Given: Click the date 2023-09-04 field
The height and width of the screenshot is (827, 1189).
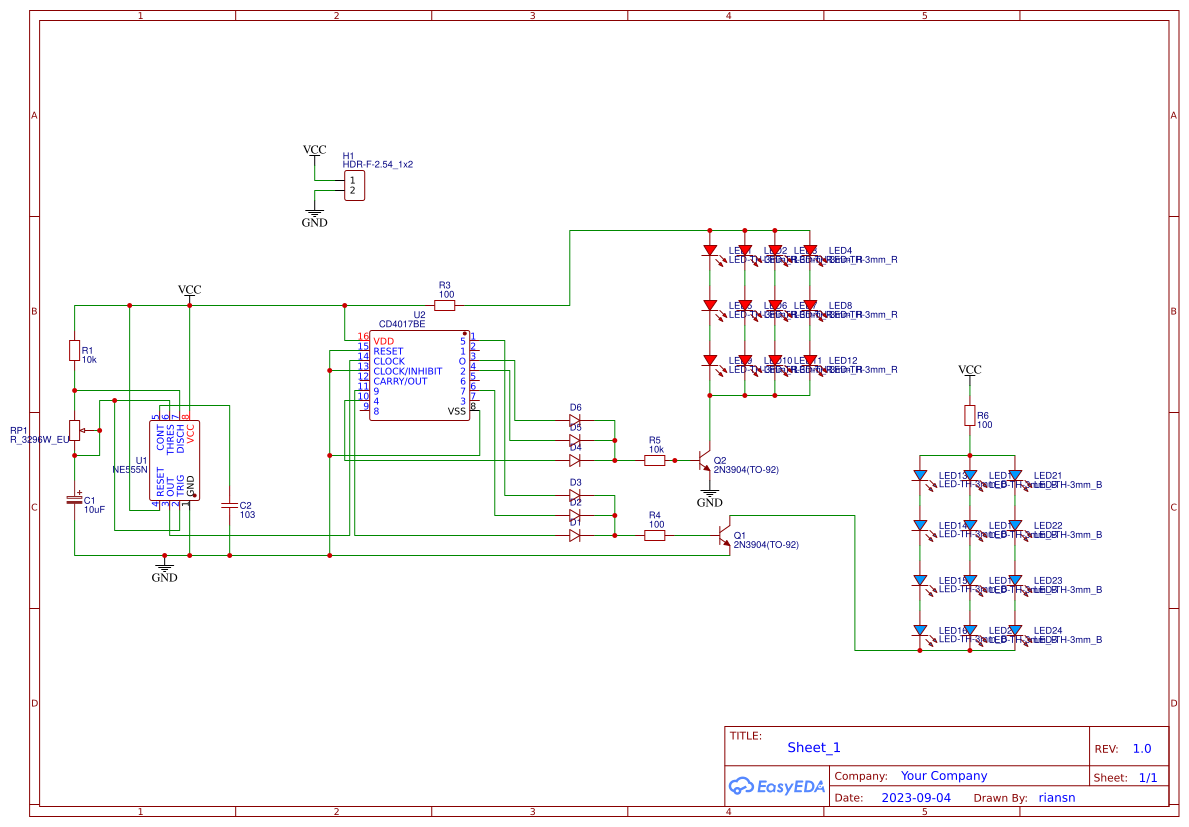Looking at the screenshot, I should pos(916,798).
